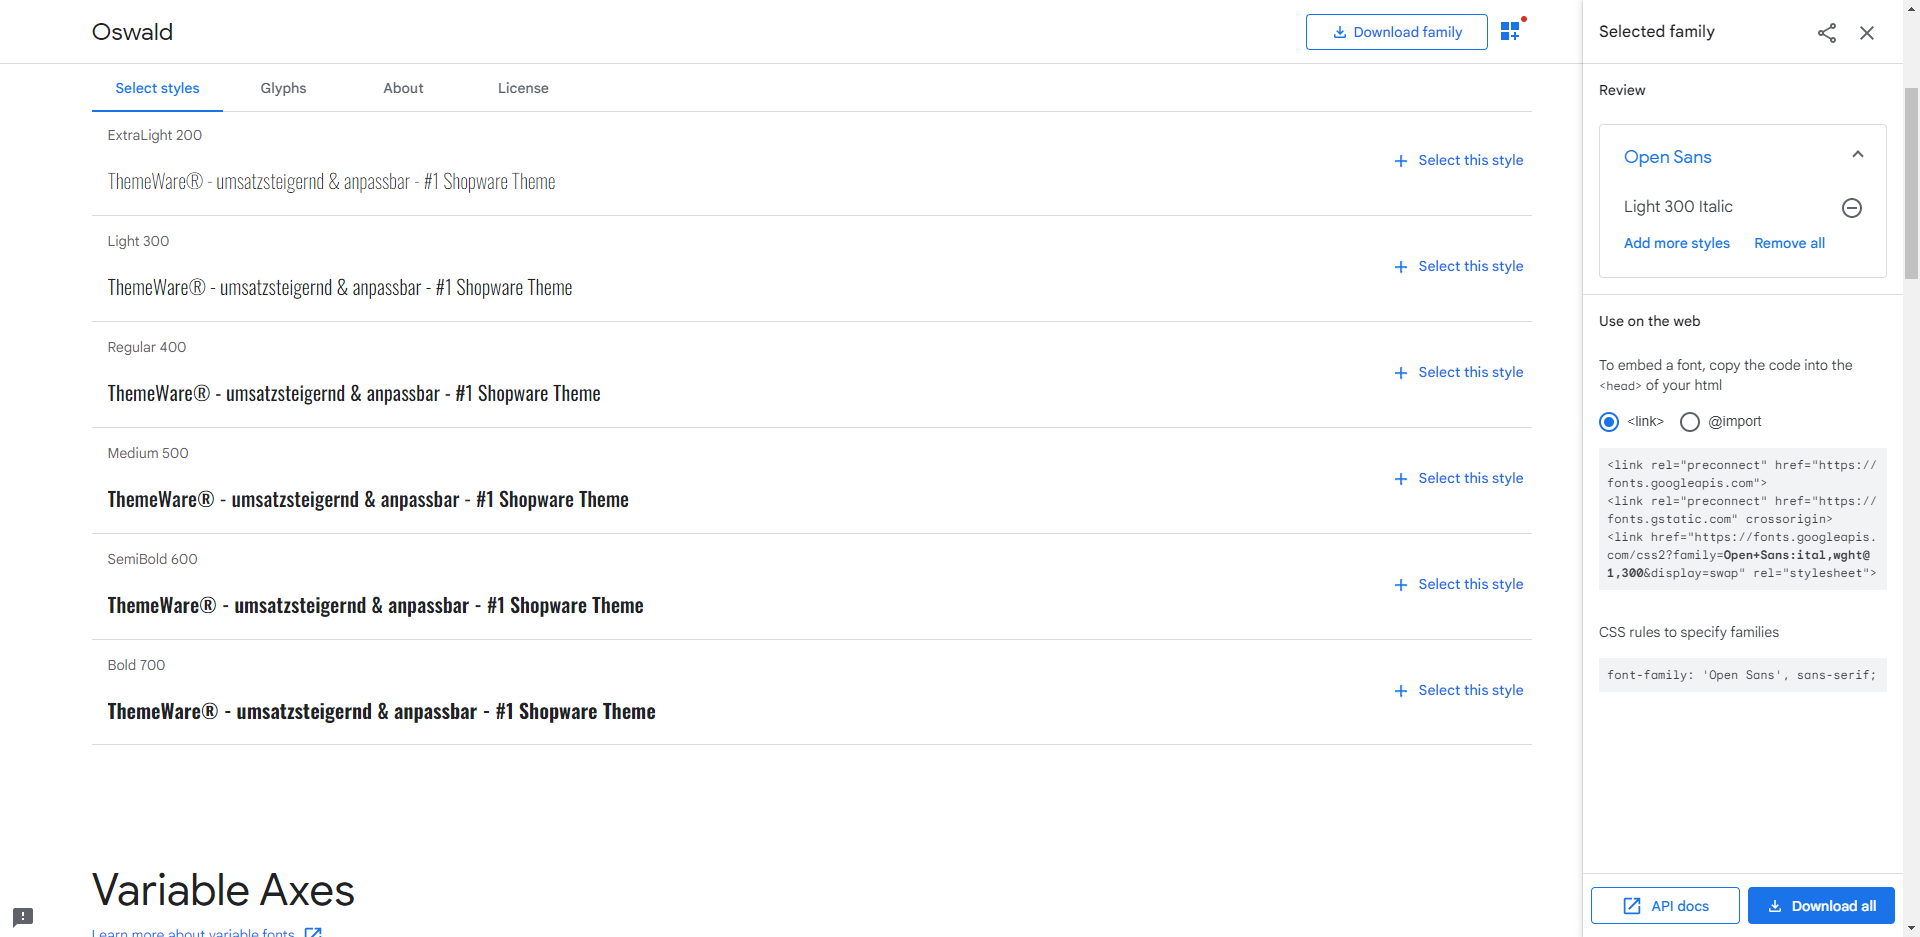Screen dimensions: 1920x937
Task: Open the selected families grid icon
Action: tap(1512, 31)
